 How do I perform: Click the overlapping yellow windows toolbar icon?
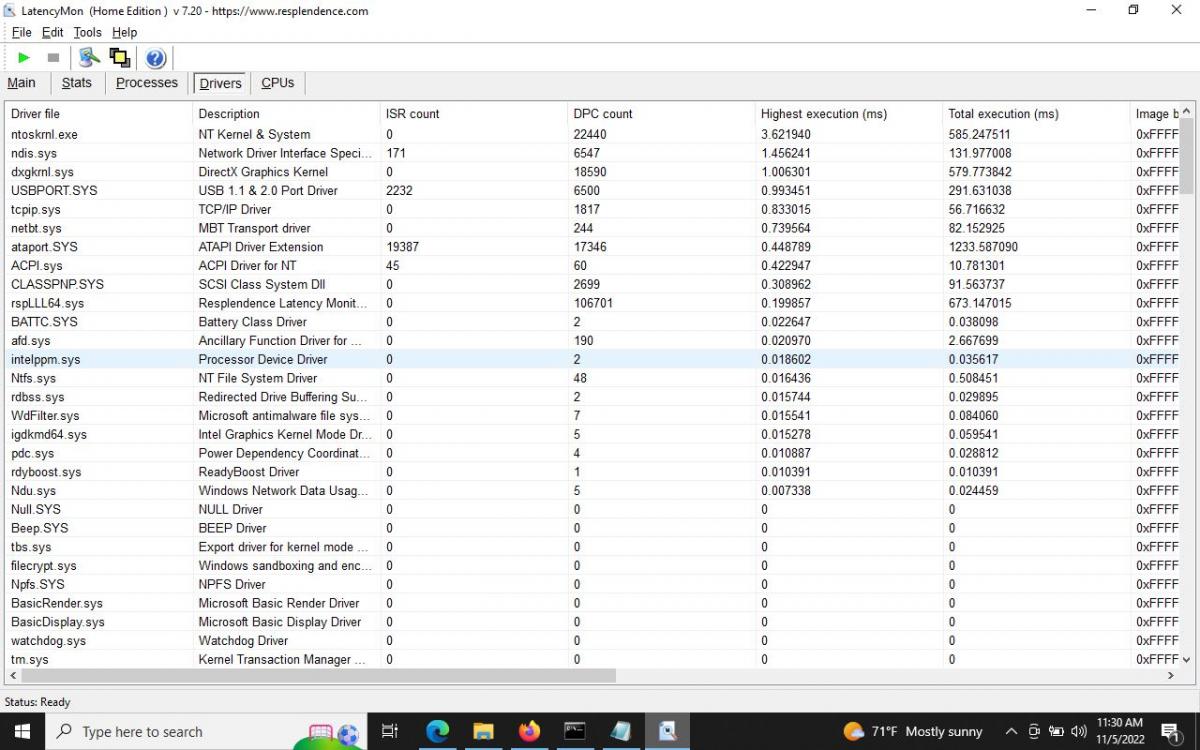[120, 58]
